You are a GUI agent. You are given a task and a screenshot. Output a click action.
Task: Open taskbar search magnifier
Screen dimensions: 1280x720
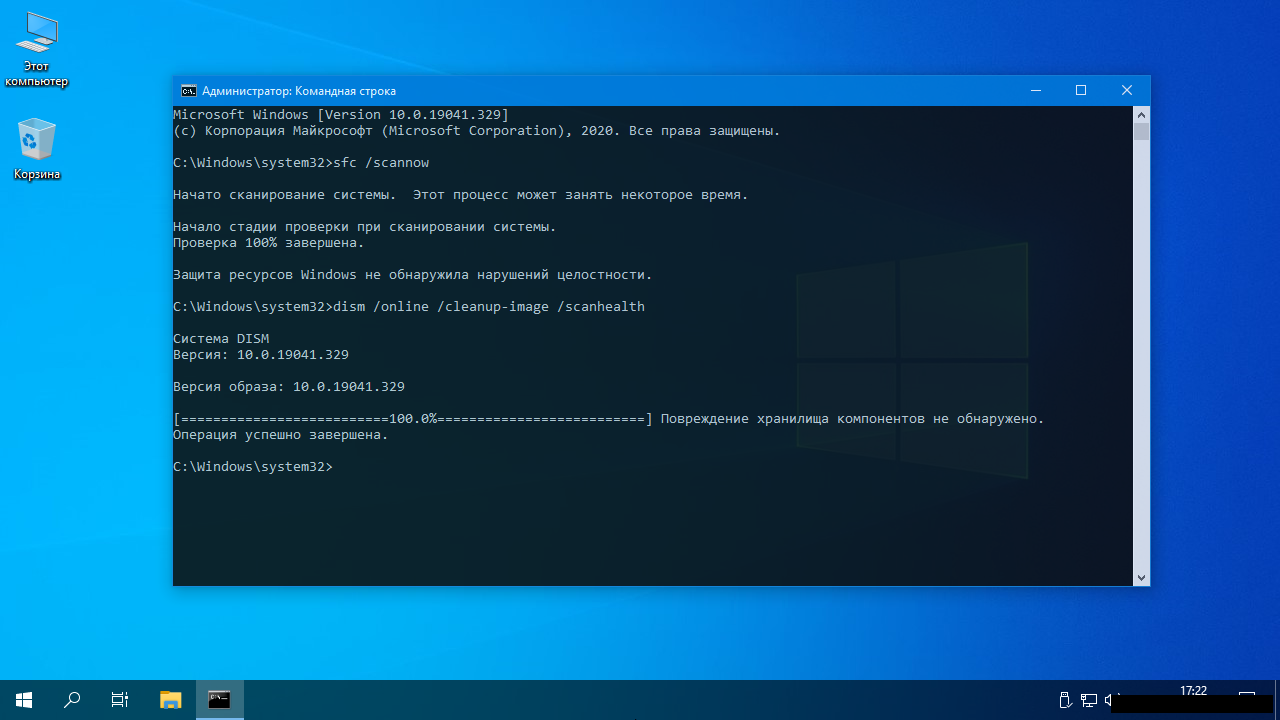click(x=72, y=700)
